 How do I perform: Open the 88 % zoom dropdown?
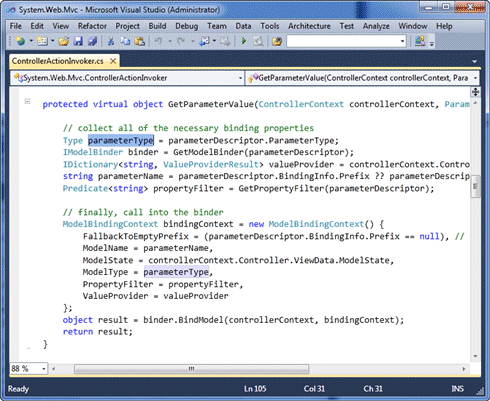pyautogui.click(x=29, y=369)
